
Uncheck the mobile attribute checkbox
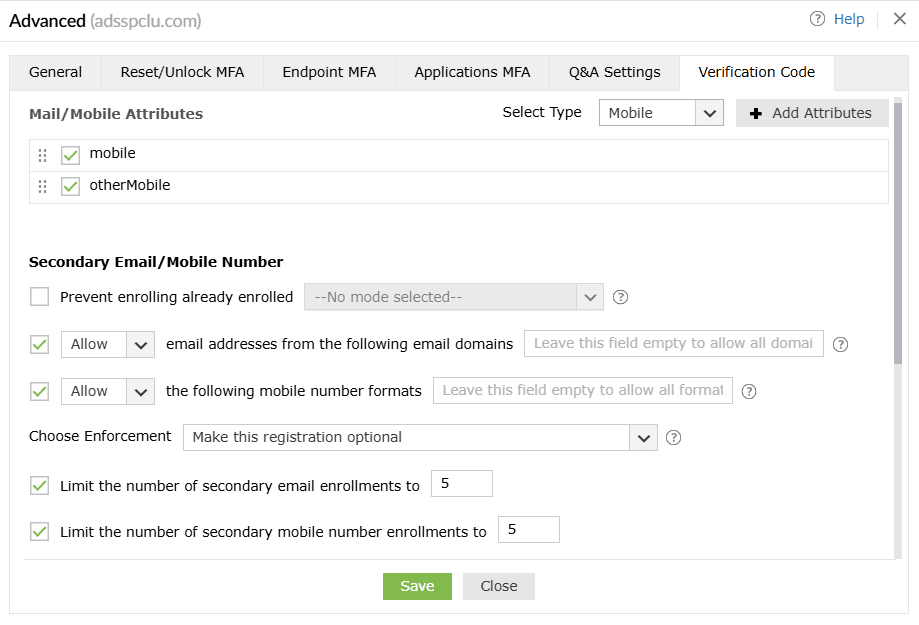pos(69,155)
